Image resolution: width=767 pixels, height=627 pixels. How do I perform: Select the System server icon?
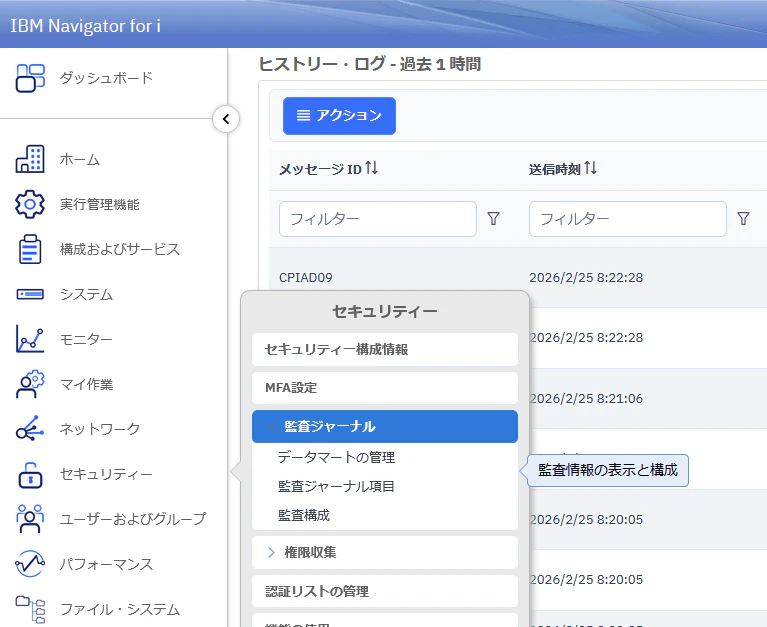point(30,294)
